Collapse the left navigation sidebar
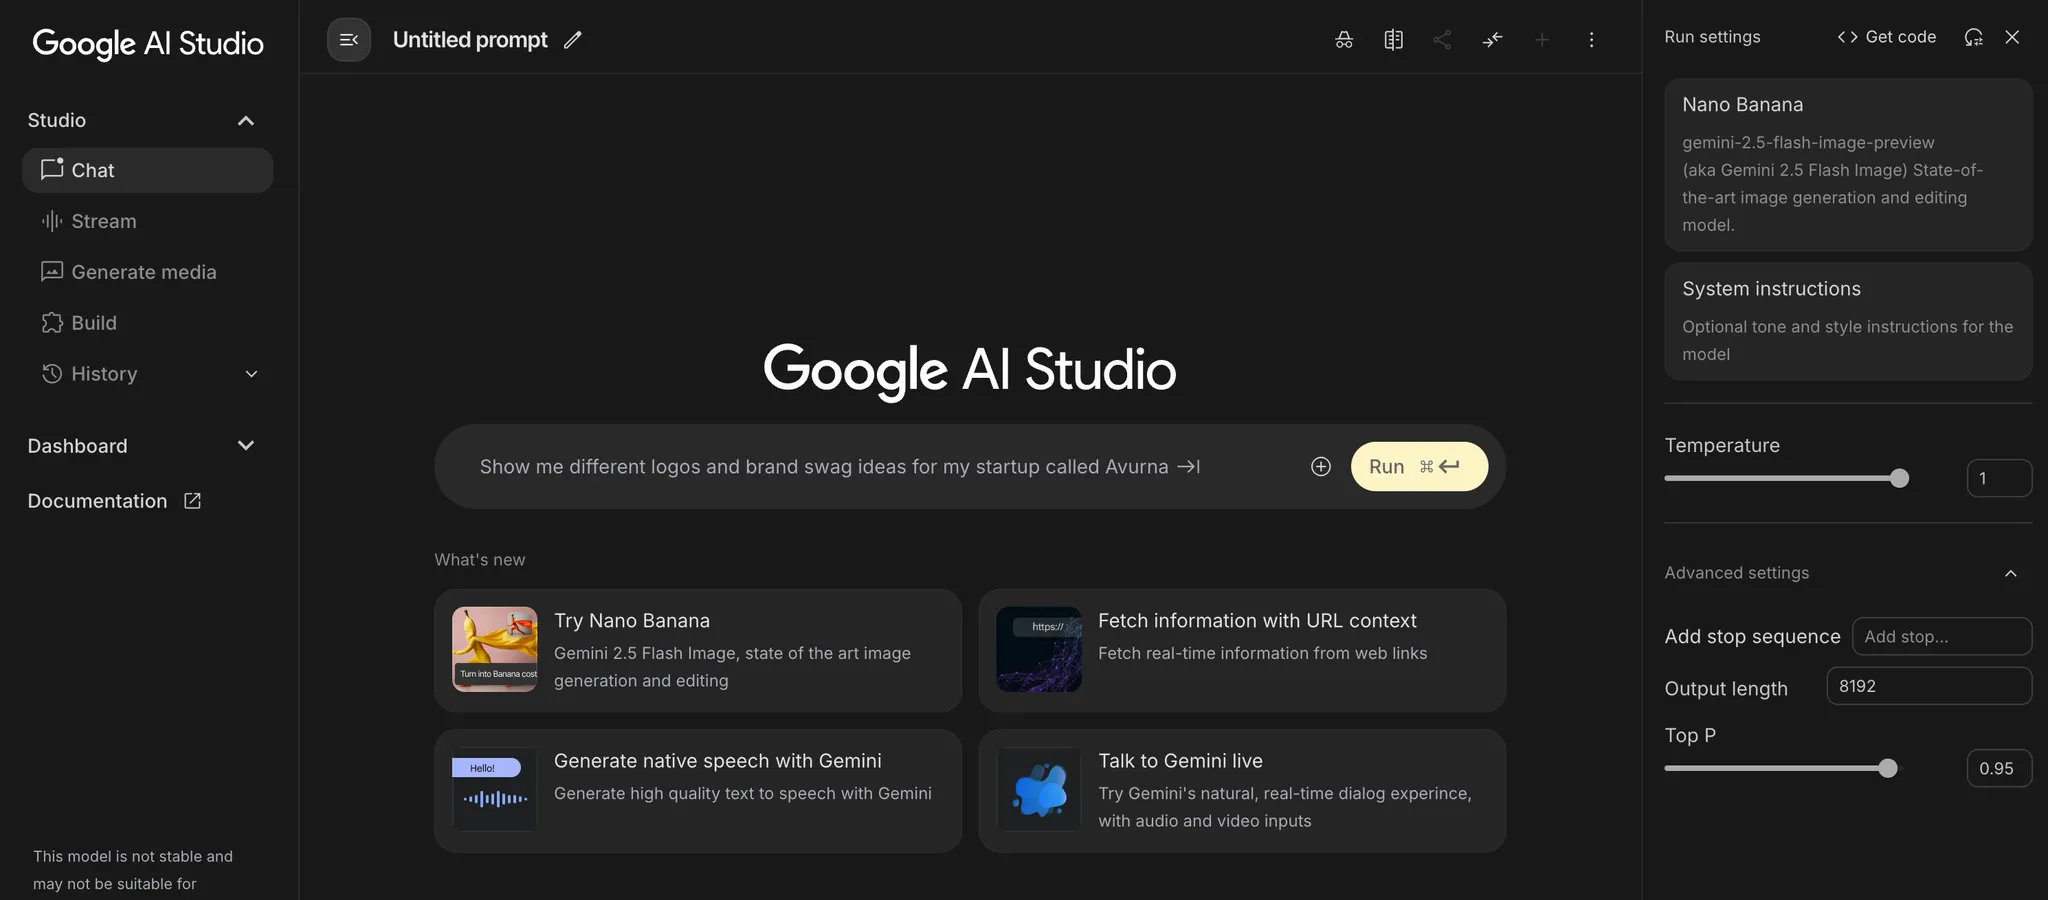 coord(349,40)
